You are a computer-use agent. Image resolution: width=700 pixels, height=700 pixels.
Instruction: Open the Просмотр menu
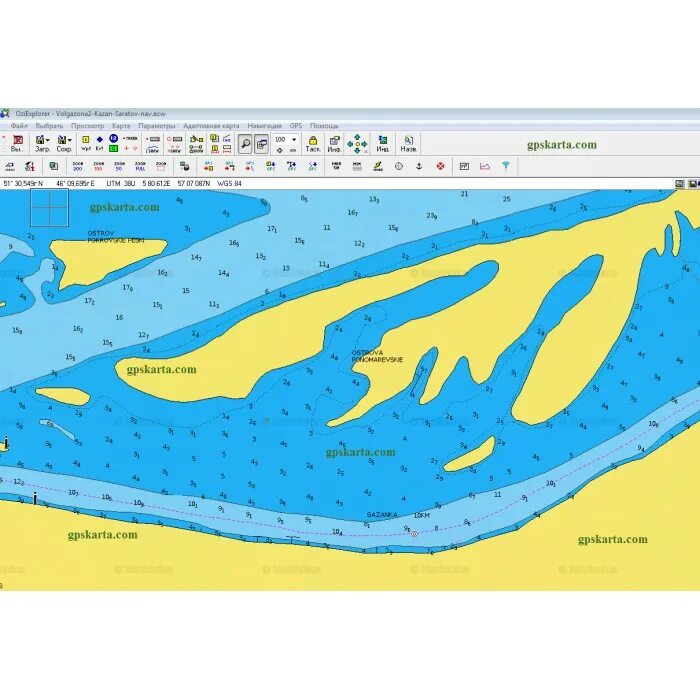87,126
